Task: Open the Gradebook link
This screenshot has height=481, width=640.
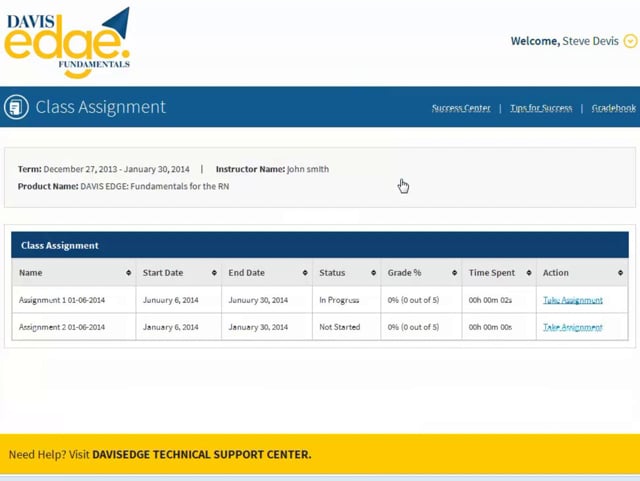Action: click(614, 108)
